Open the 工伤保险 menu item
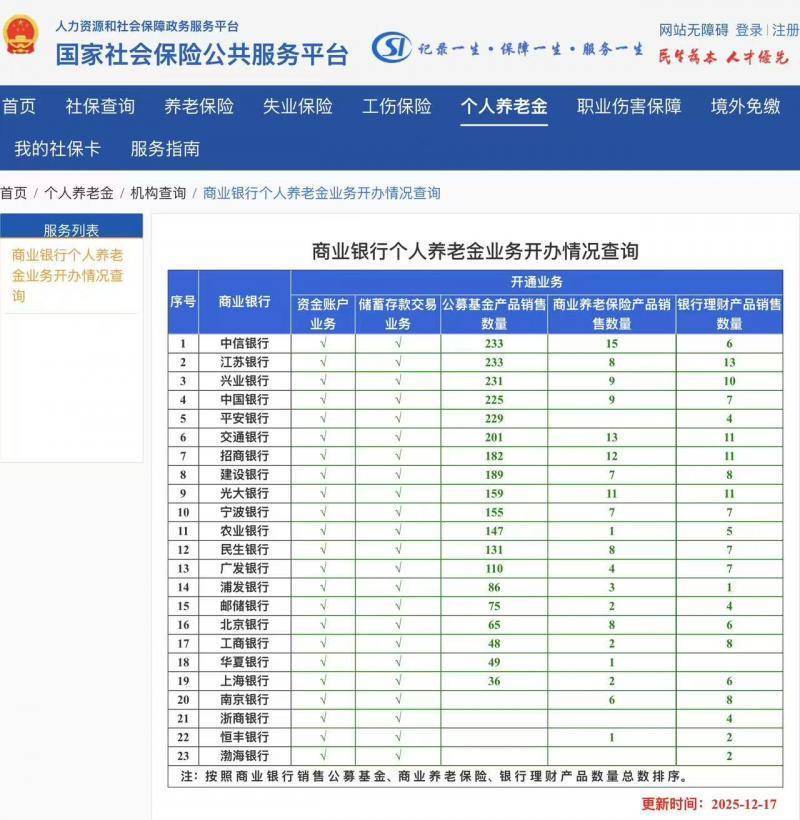Viewport: 800px width, 820px height. (397, 107)
